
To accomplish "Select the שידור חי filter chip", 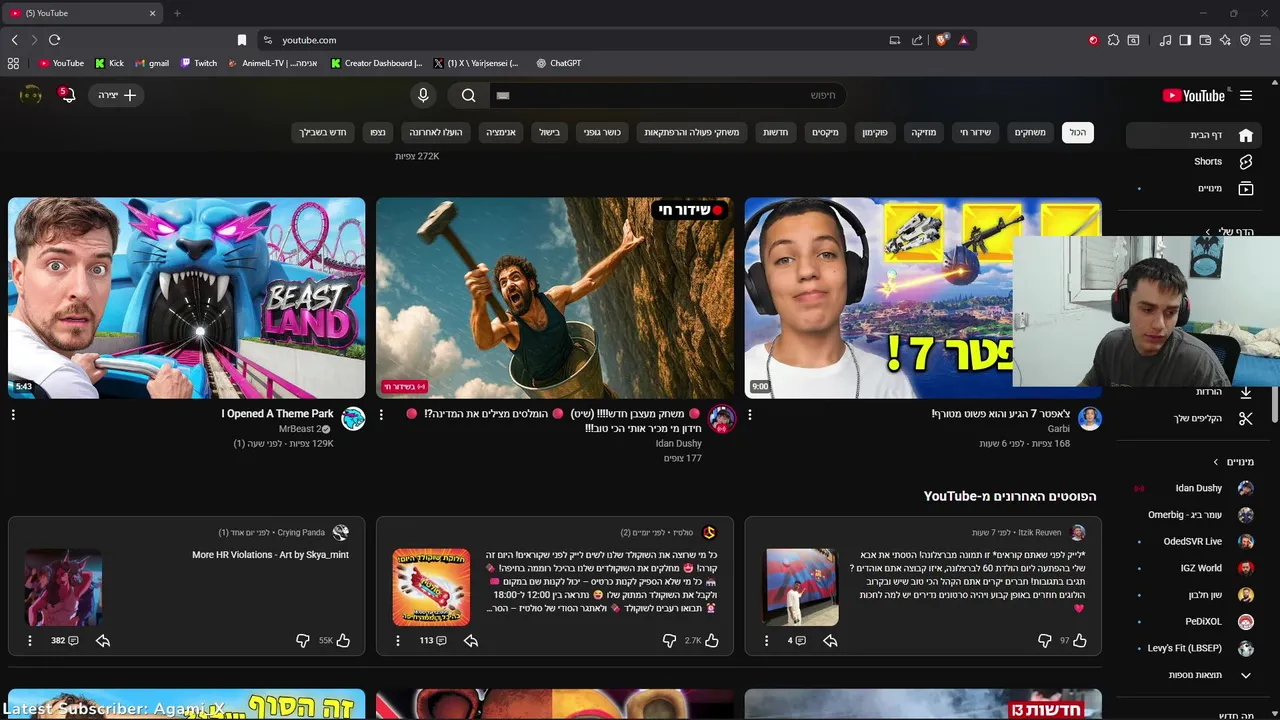I will (975, 132).
